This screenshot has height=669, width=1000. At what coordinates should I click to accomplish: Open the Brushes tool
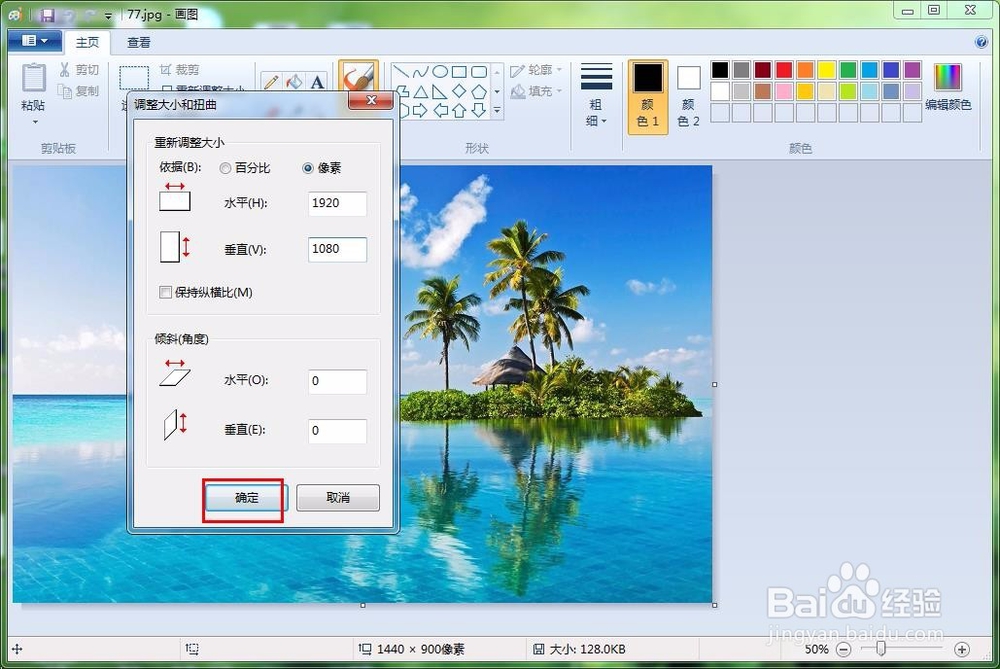pos(358,76)
